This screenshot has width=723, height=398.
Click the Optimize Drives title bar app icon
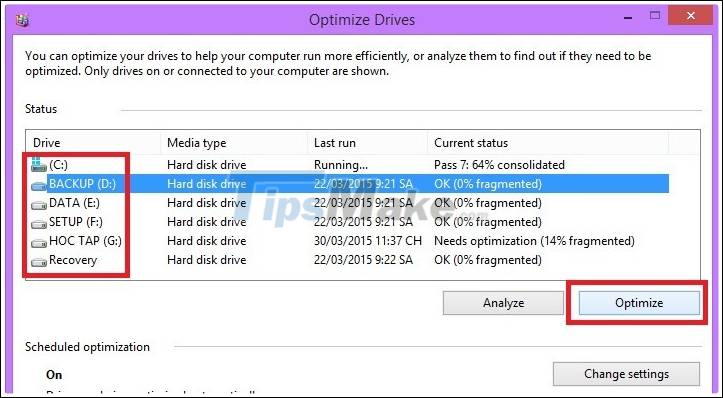22,20
